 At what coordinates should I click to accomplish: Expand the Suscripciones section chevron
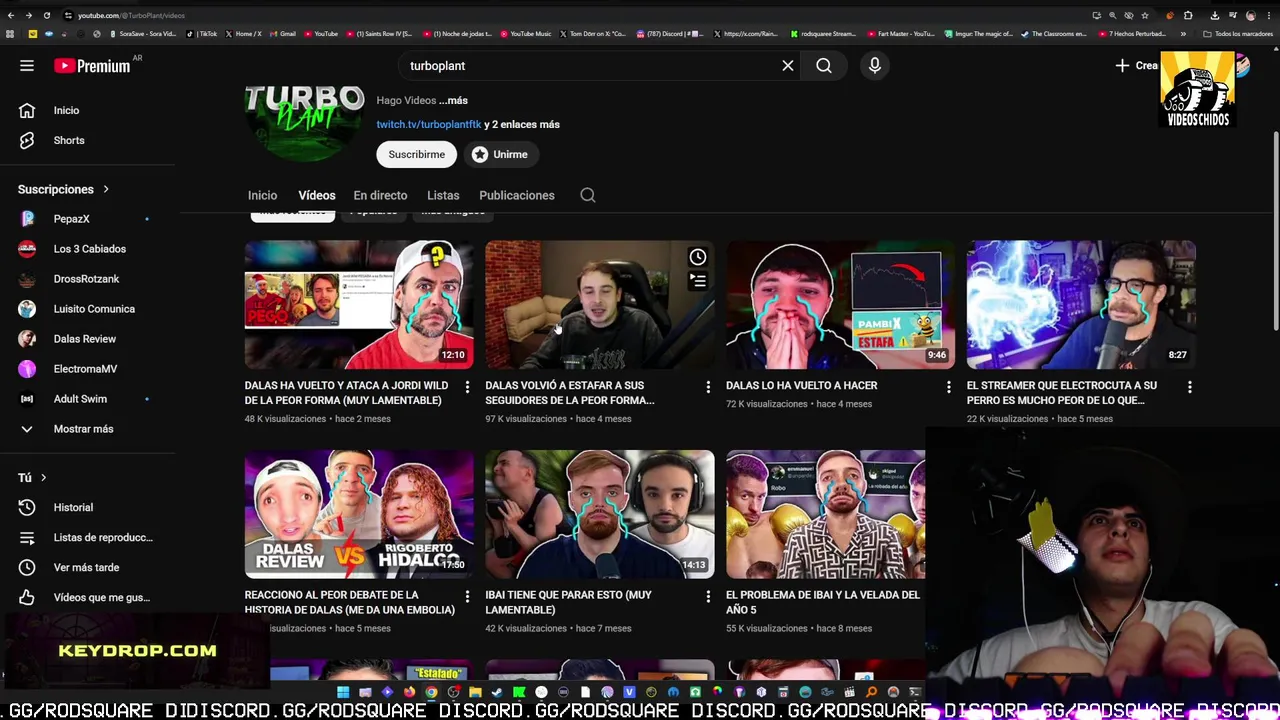105,189
